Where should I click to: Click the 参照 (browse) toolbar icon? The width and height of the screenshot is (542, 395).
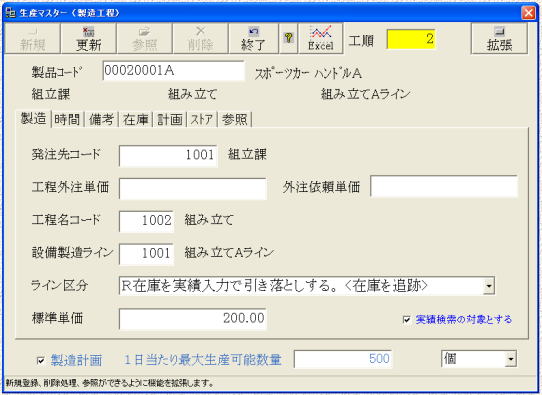144,38
